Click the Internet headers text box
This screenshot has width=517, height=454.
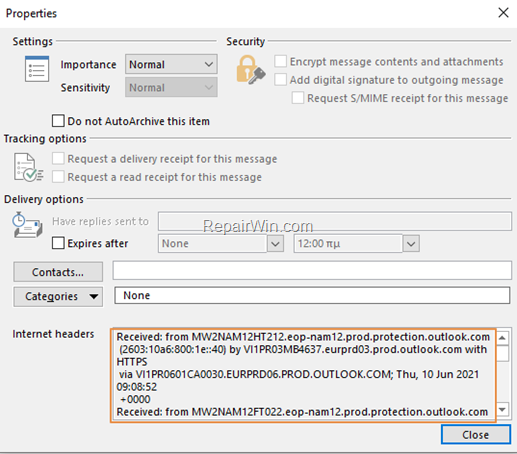pos(303,375)
